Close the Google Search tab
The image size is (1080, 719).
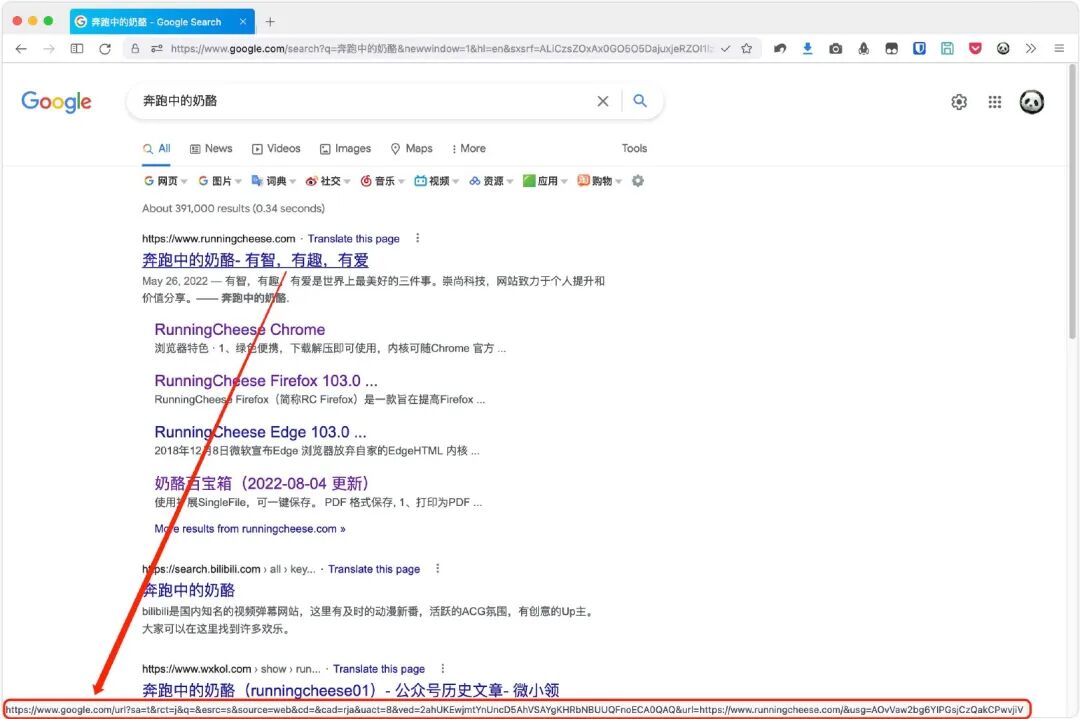(243, 22)
